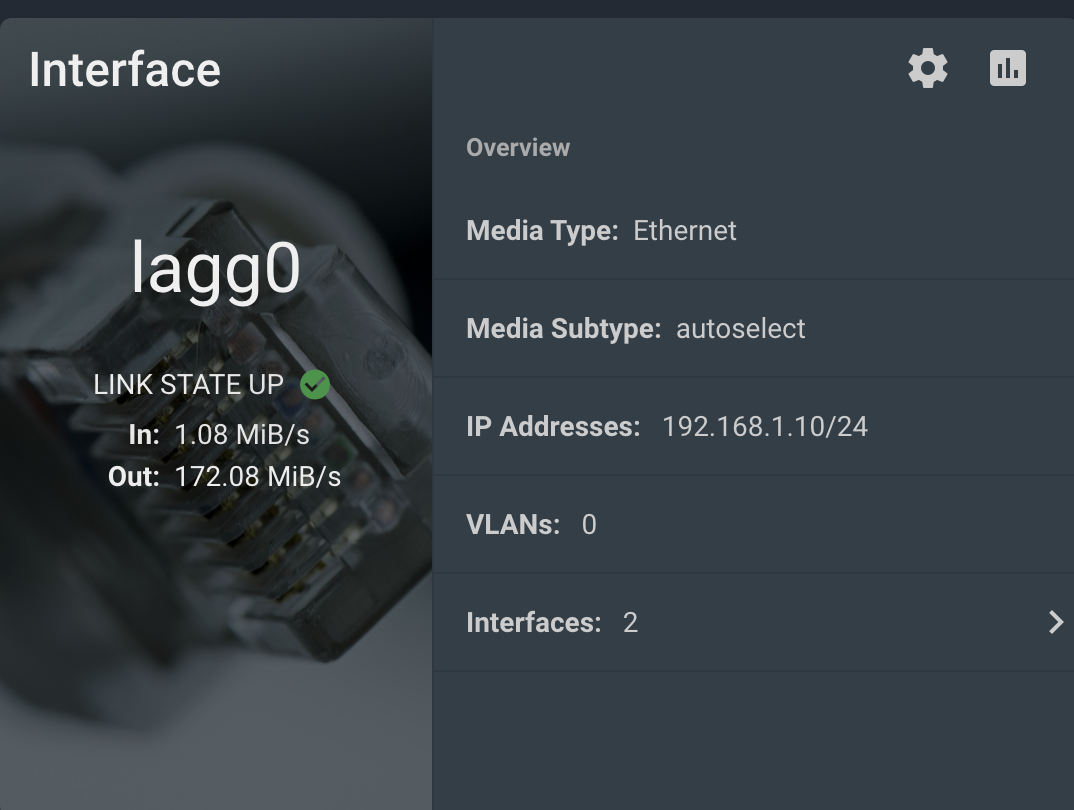Select the VLANs count row
Image resolution: width=1074 pixels, height=810 pixels.
click(x=753, y=524)
